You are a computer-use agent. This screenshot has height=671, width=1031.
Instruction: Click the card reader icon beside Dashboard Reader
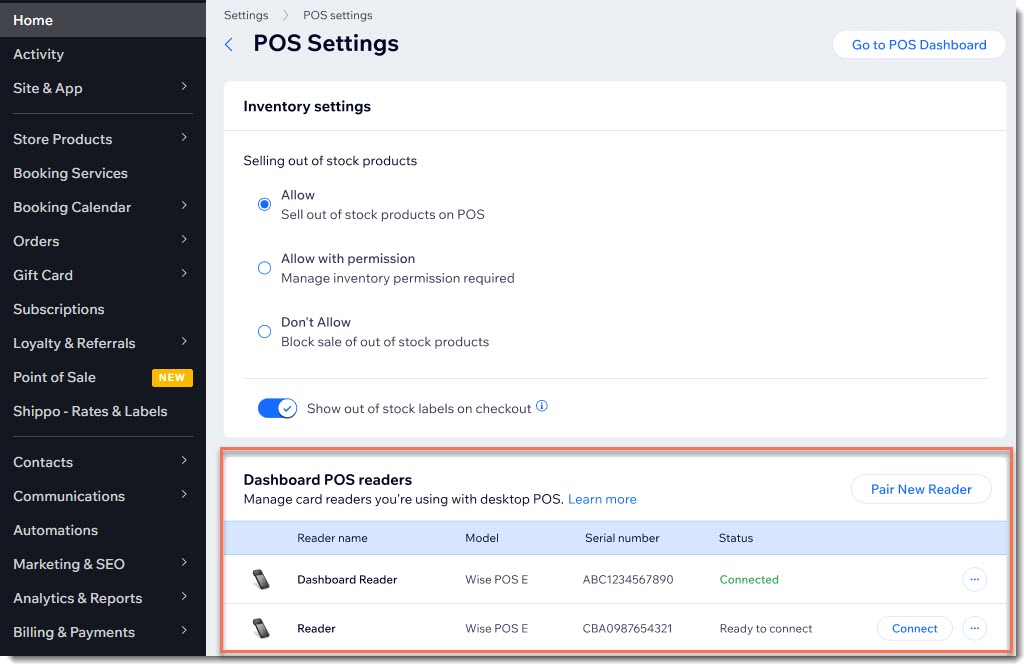pos(262,579)
